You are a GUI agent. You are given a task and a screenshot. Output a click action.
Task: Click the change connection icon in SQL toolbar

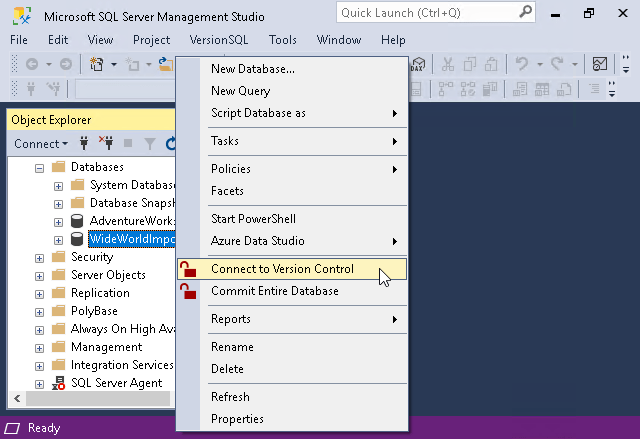[x=53, y=89]
